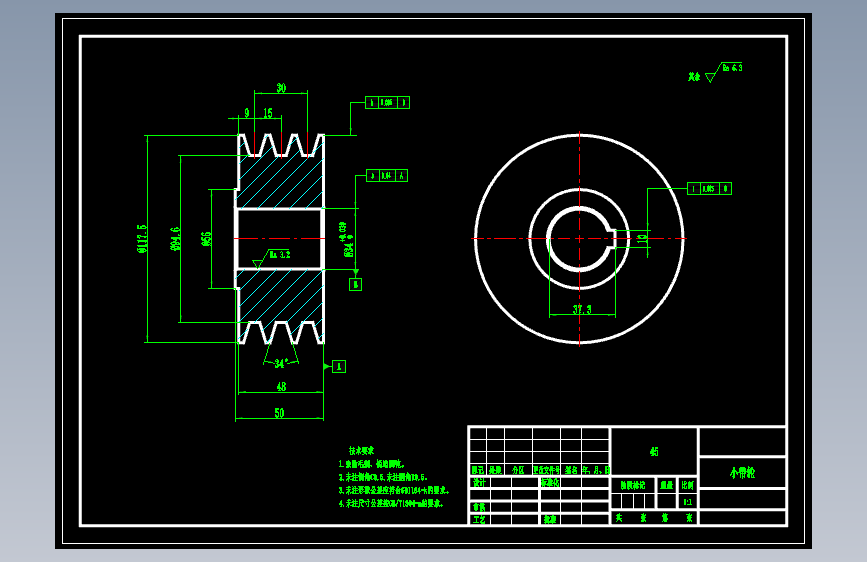This screenshot has height=562, width=867.
Task: Click the part name 小带轮 in title block
Action: [x=743, y=473]
